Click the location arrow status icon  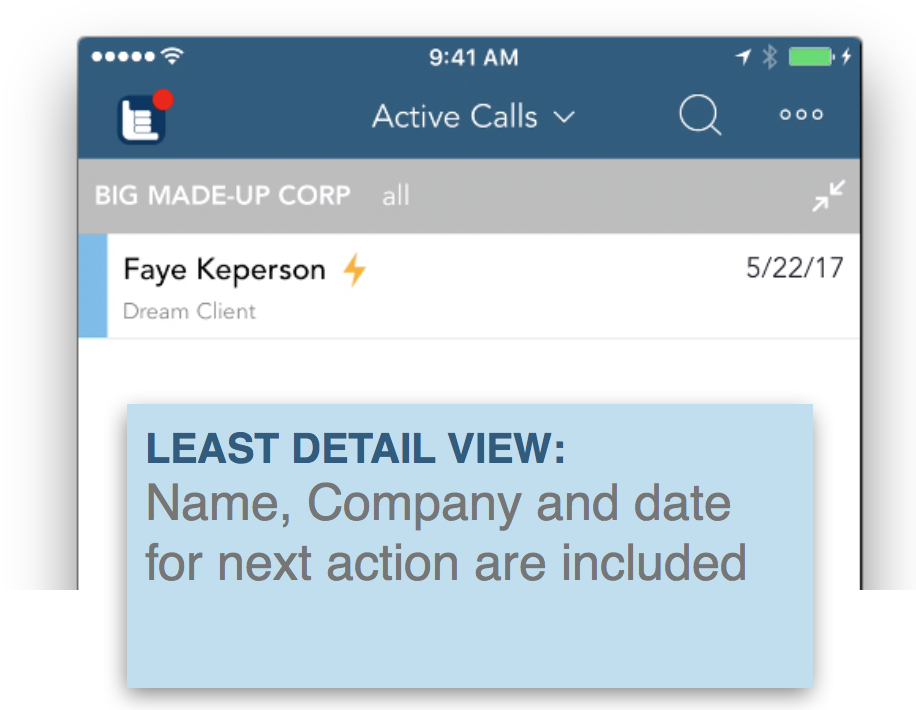pyautogui.click(x=743, y=57)
